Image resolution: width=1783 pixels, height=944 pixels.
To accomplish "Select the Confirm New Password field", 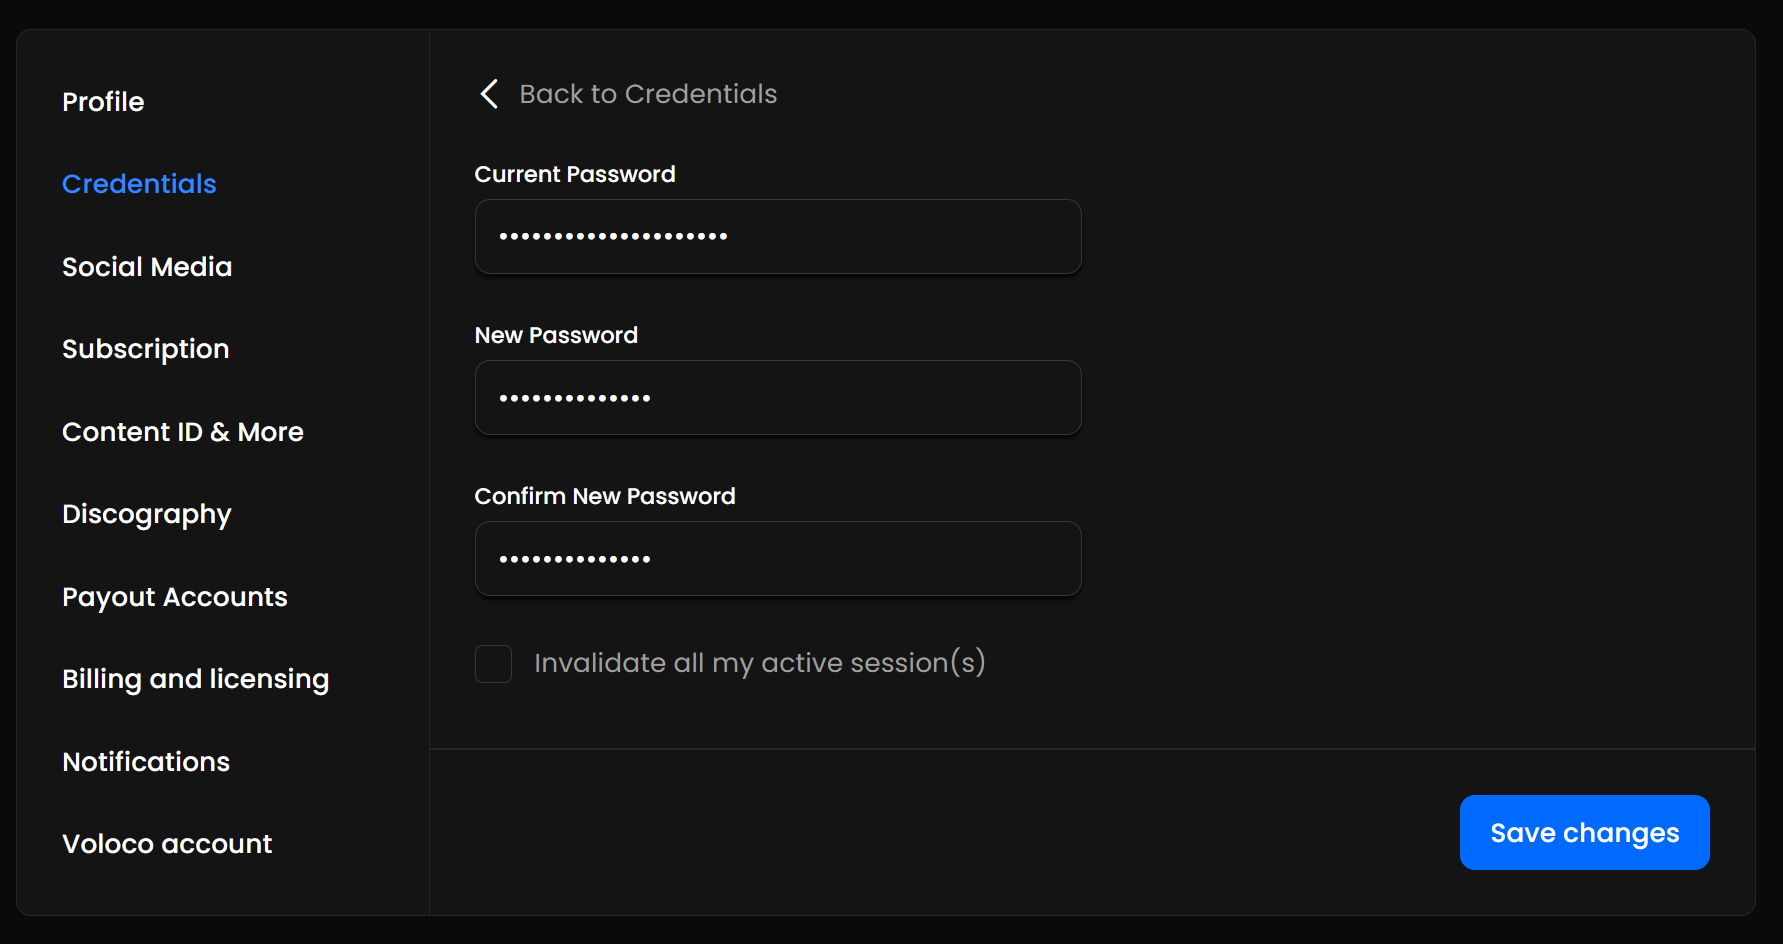I will (x=777, y=559).
